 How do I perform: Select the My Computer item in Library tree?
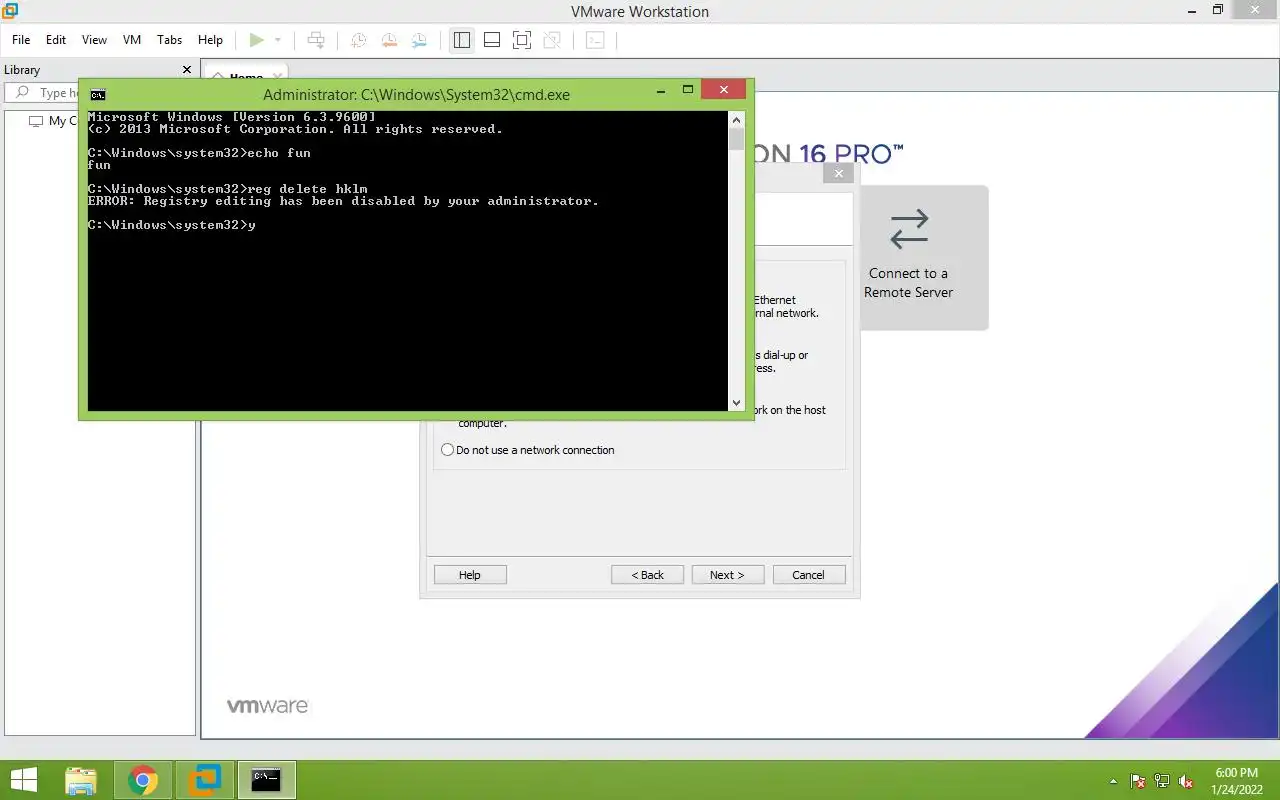52,121
